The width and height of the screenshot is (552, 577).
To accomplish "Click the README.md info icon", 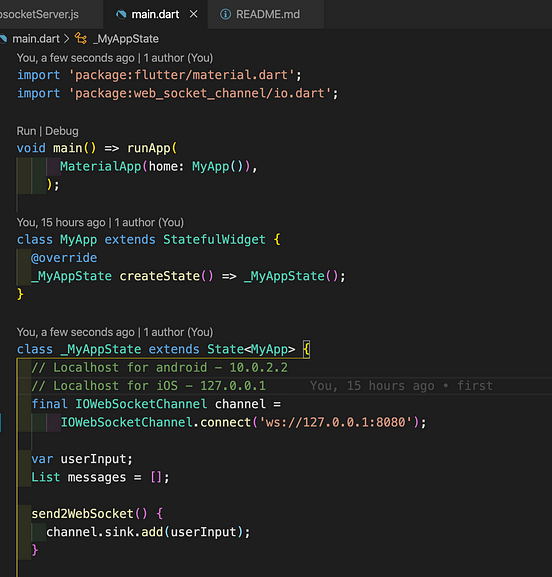I will click(225, 14).
